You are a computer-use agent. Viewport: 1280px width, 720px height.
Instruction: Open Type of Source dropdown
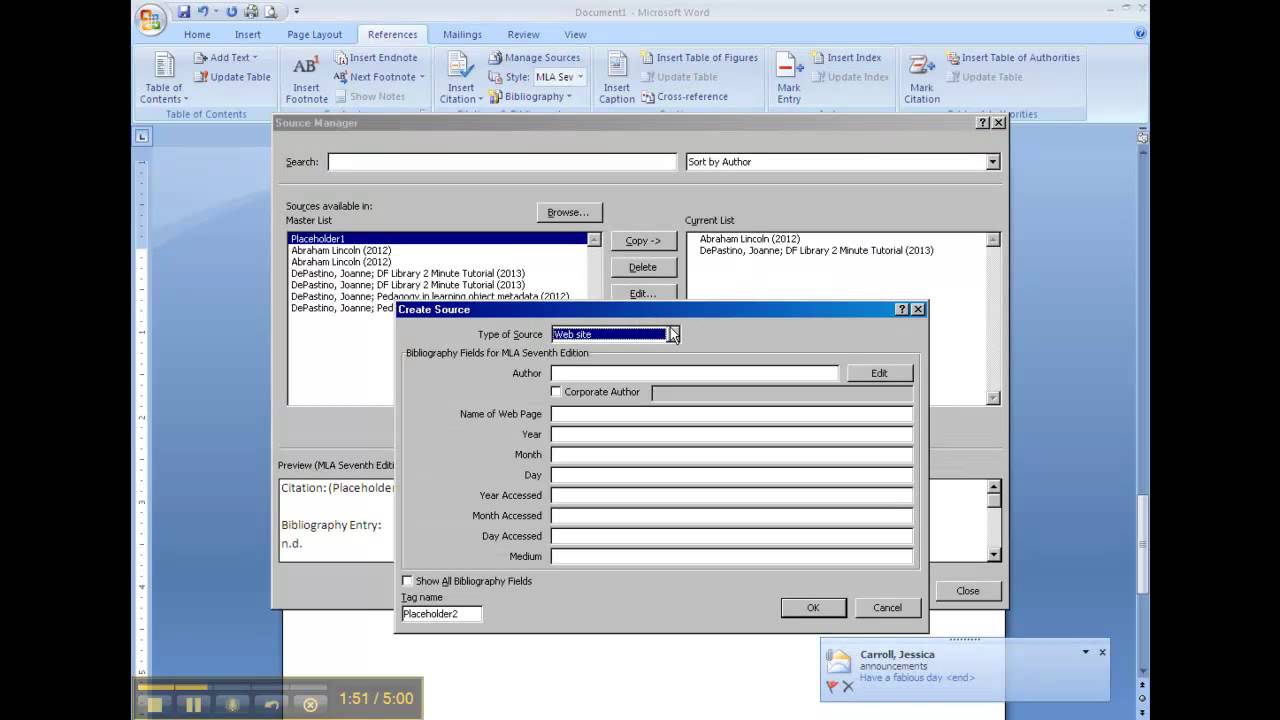point(673,334)
